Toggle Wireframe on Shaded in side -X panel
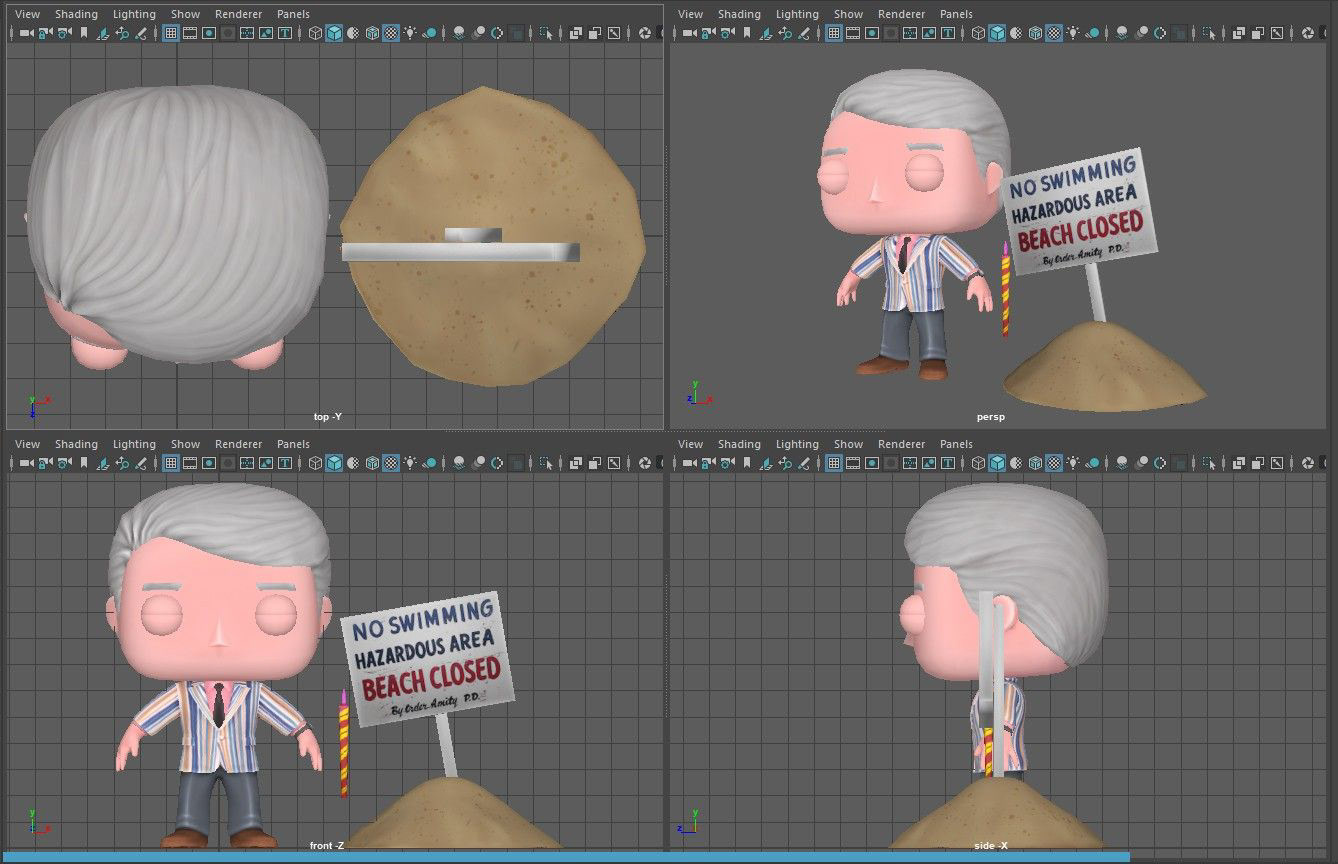This screenshot has width=1338, height=864. pyautogui.click(x=1034, y=463)
